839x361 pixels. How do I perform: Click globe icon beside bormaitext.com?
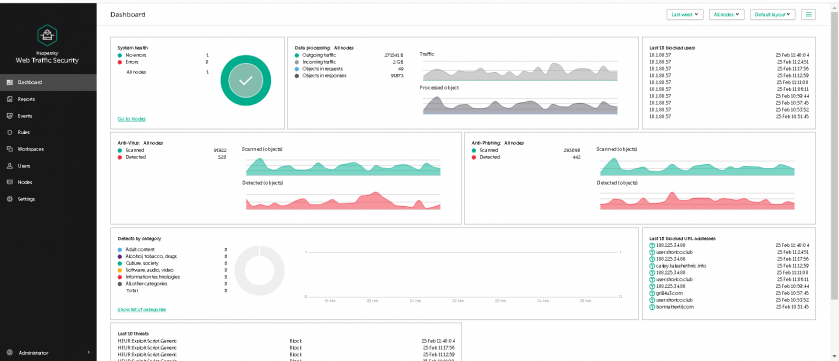[652, 307]
